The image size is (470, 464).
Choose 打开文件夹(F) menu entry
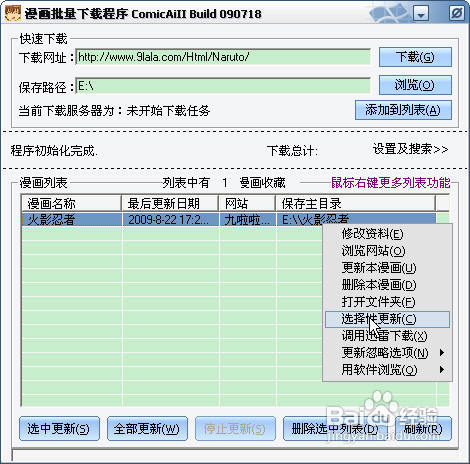387,302
